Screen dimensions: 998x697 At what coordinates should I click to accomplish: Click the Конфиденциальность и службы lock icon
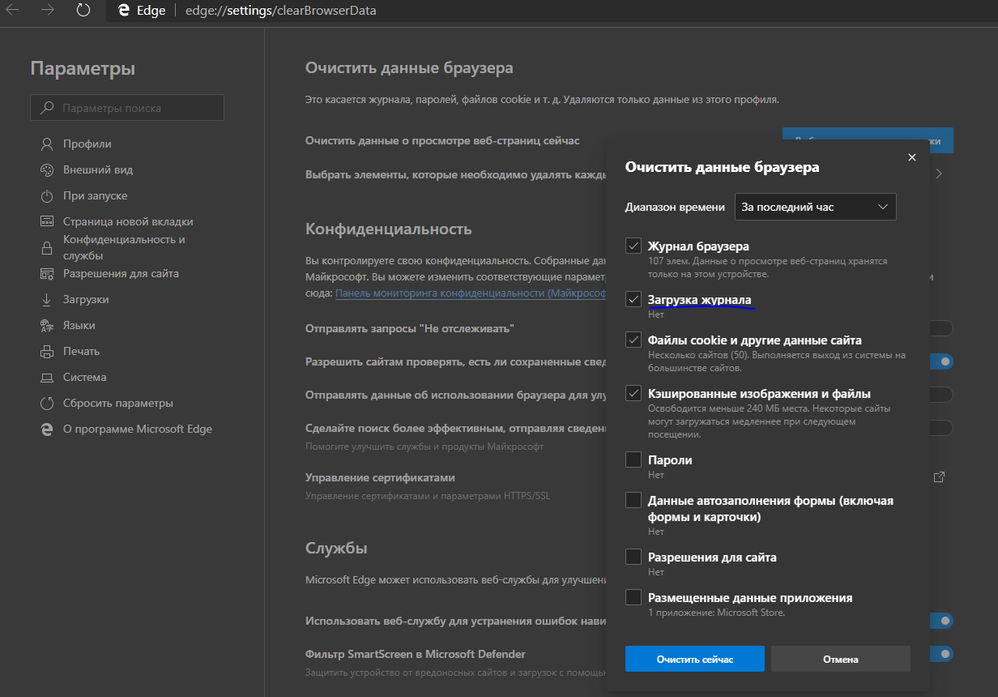pos(47,248)
